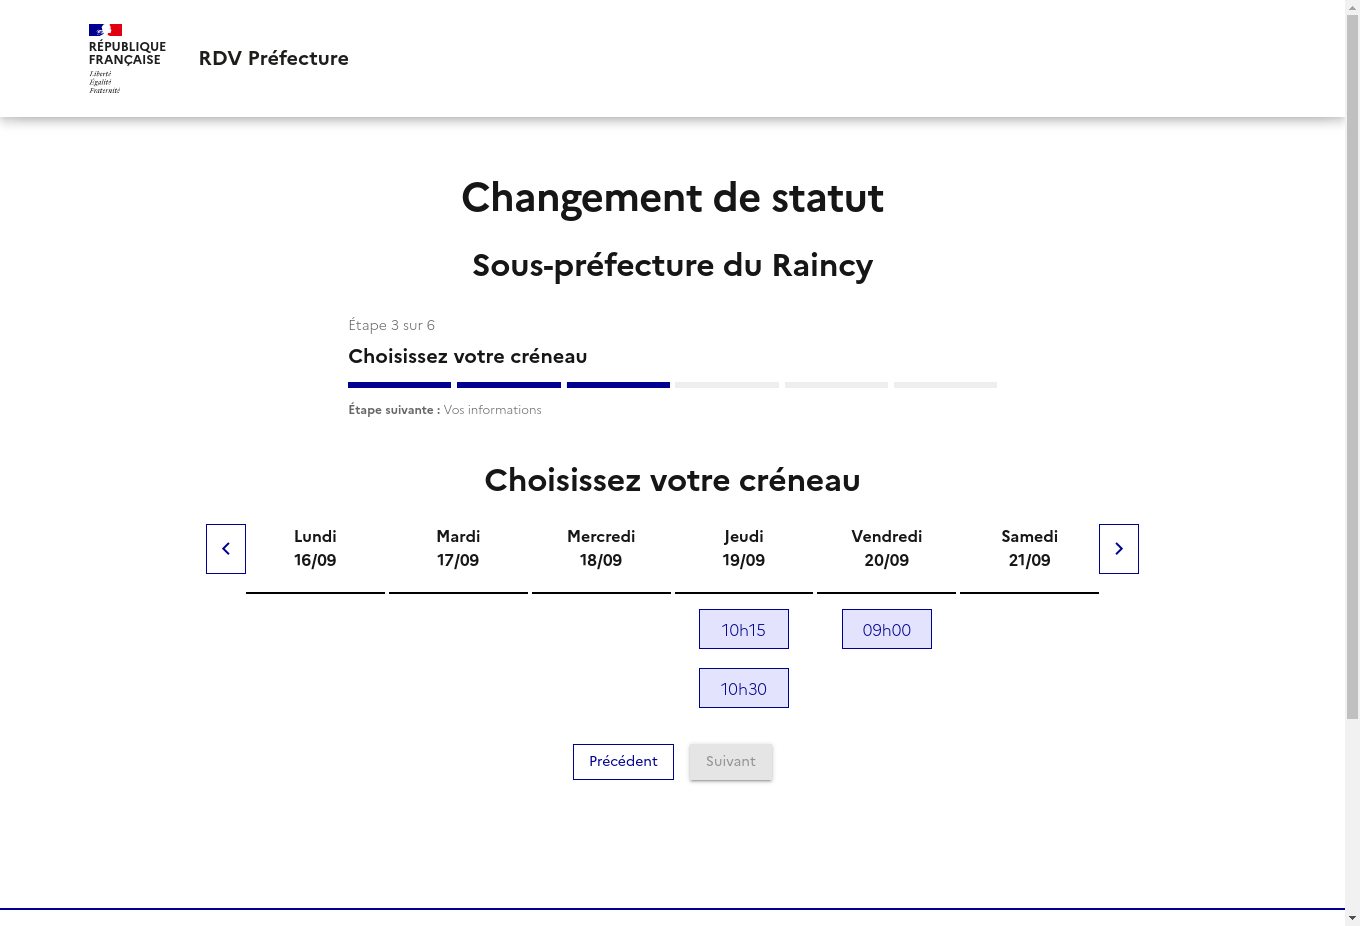Click the scrollbar down arrow

(x=1352, y=918)
